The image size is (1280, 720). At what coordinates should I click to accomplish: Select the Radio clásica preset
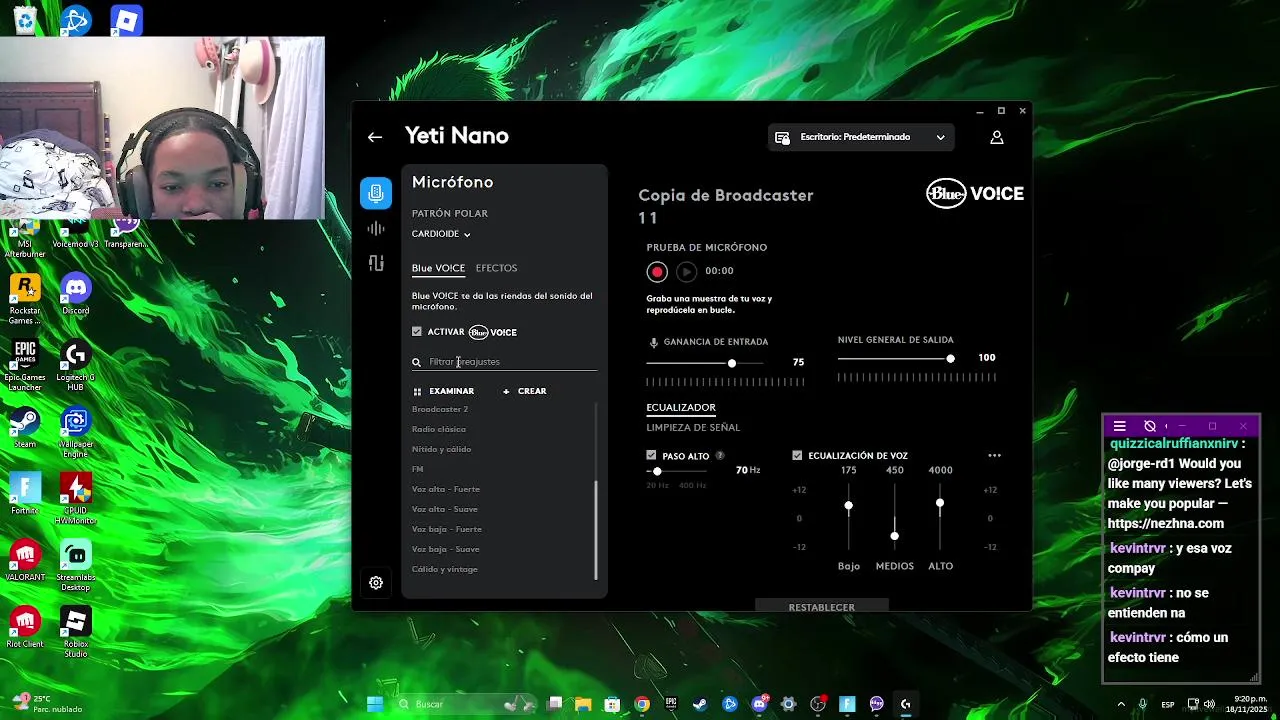click(x=439, y=429)
